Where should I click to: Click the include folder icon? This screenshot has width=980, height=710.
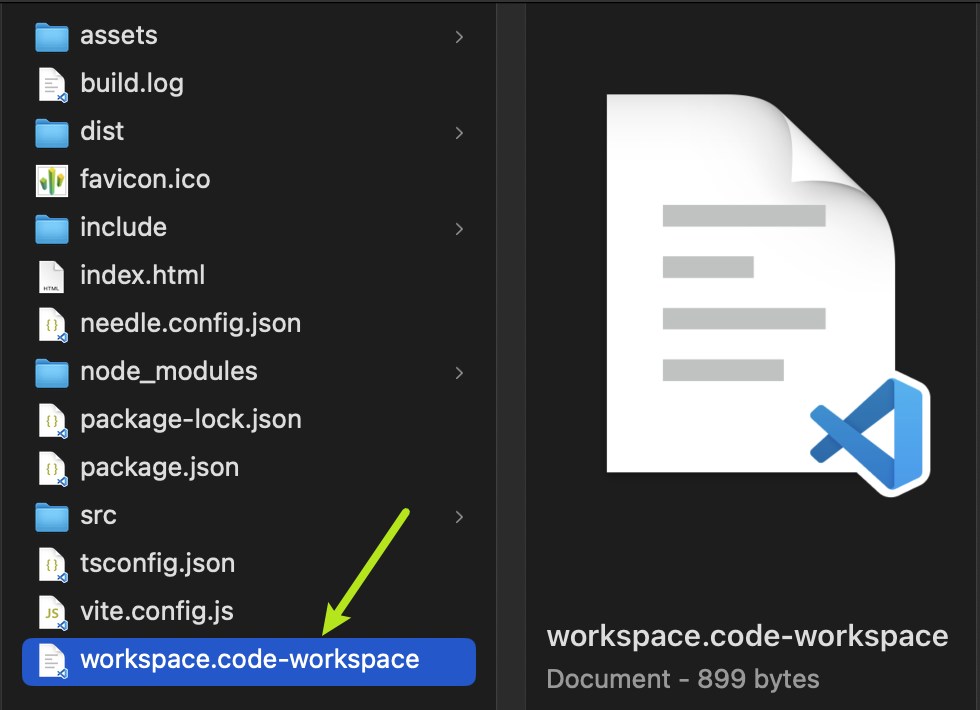click(52, 229)
